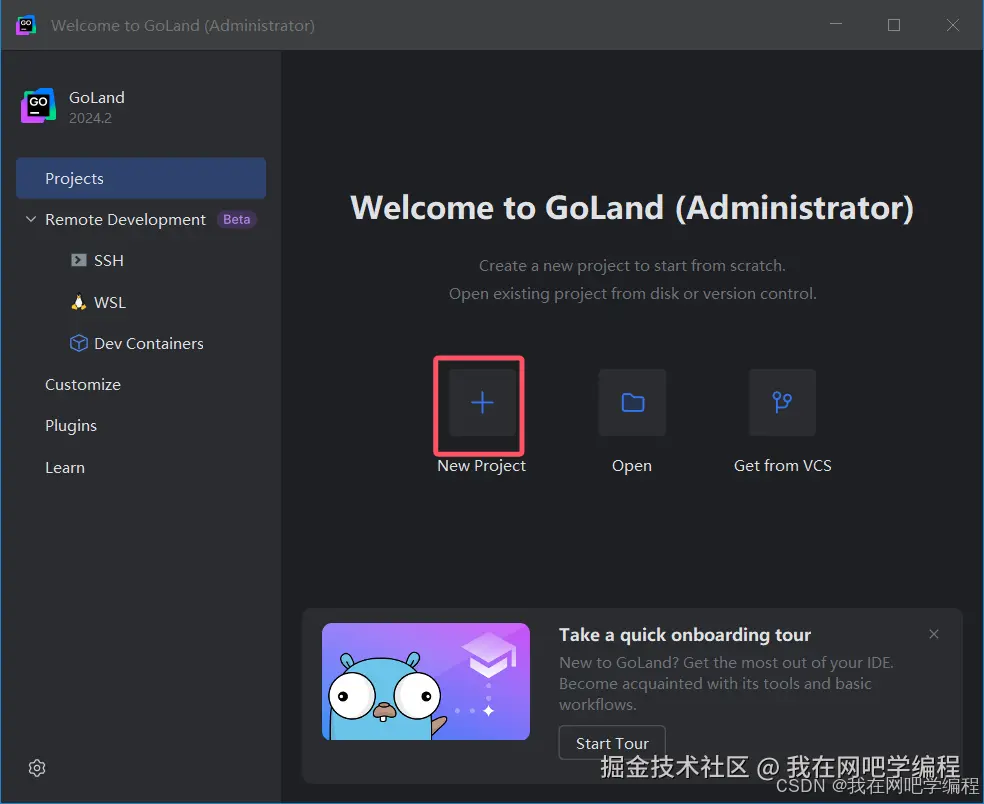Click the SSH terminal icon in sidebar
984x804 pixels.
(x=76, y=260)
